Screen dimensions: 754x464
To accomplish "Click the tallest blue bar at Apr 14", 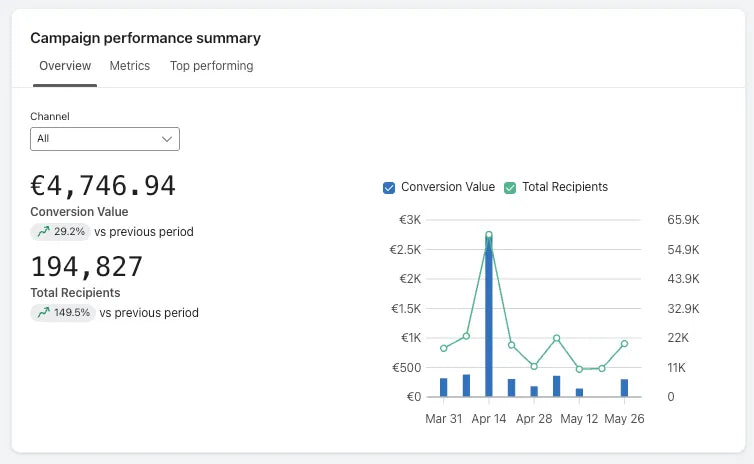I will click(x=489, y=320).
